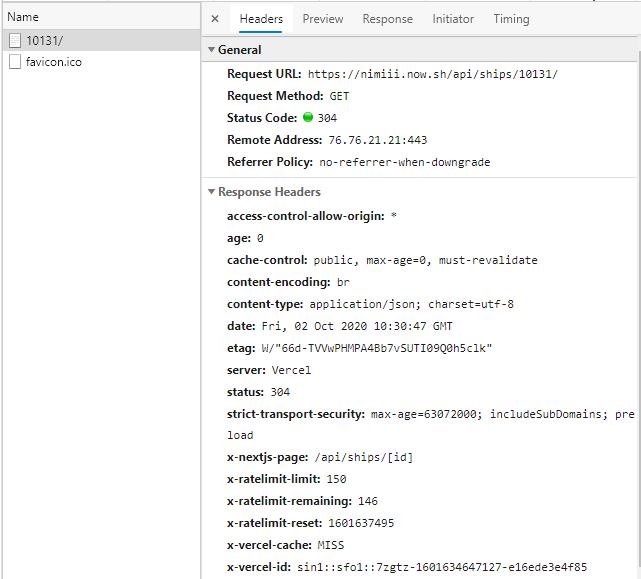Click the strict-transport-security header name

pos(296,415)
